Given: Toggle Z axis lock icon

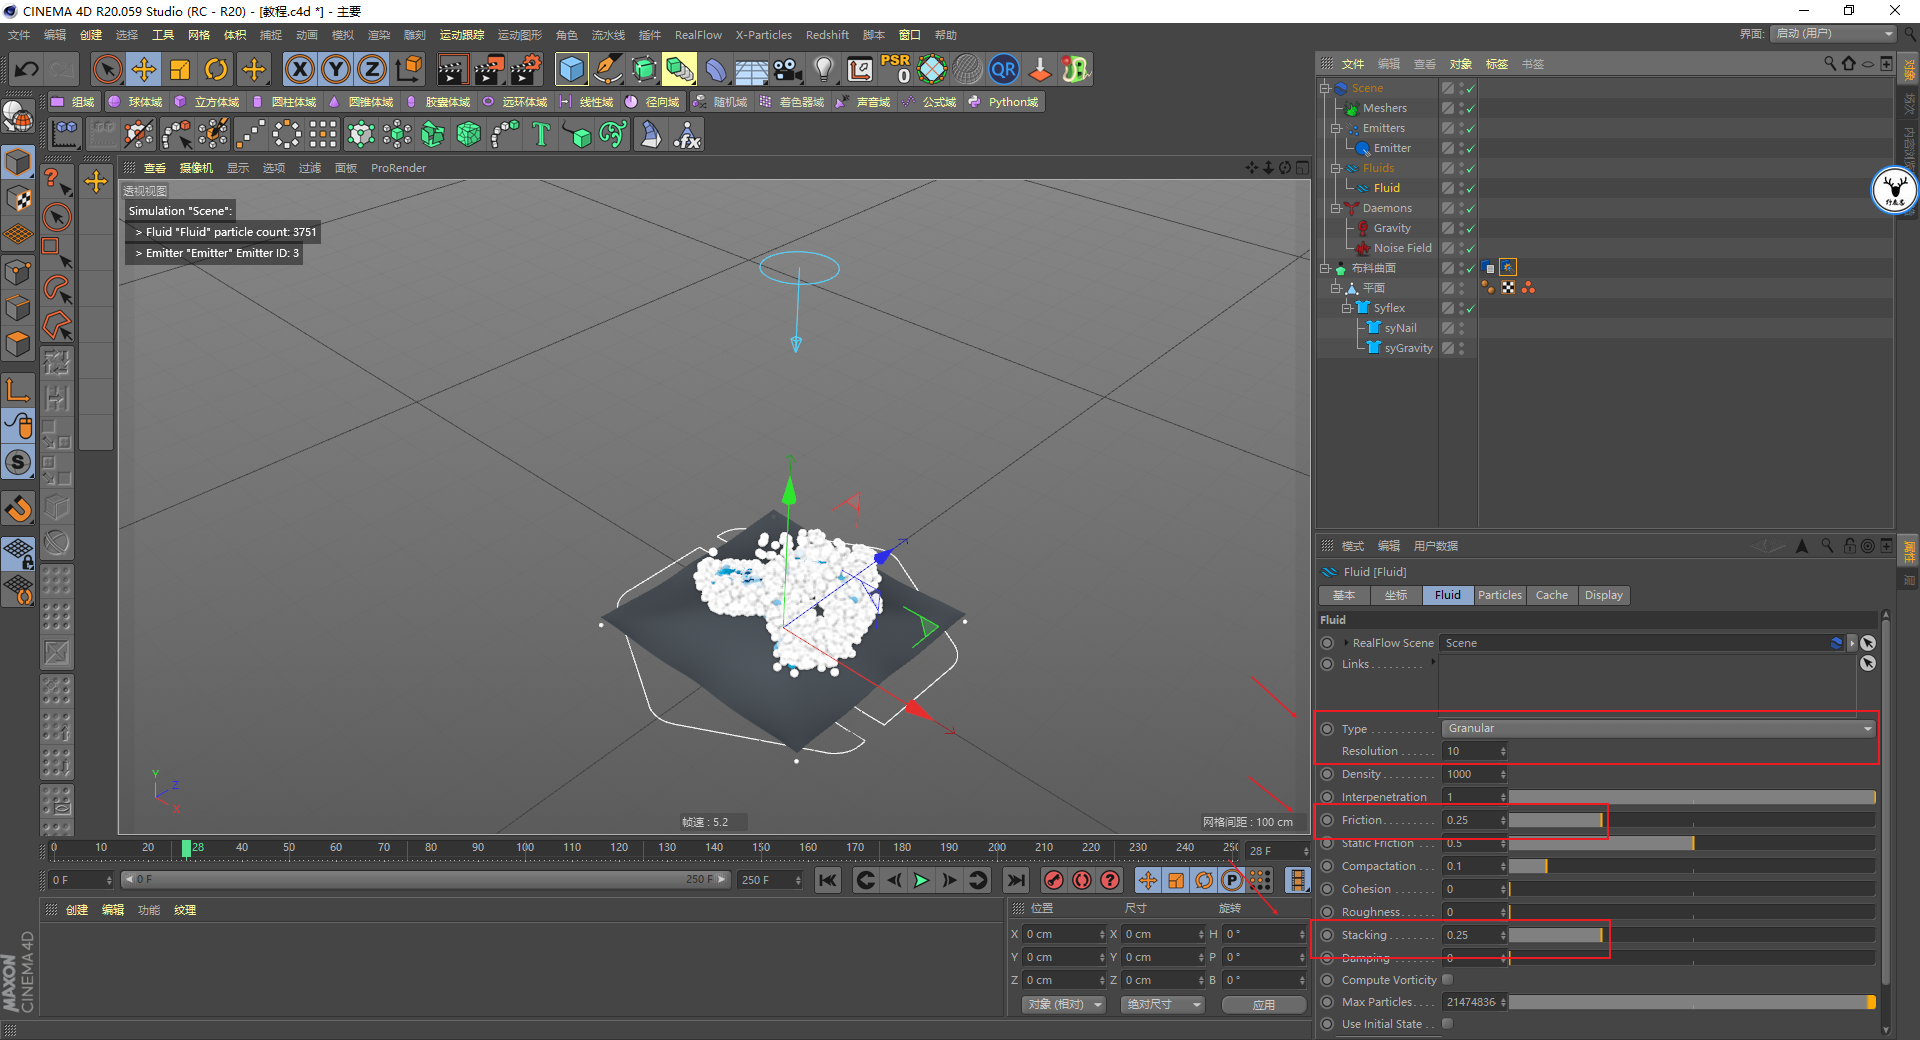Looking at the screenshot, I should [372, 69].
